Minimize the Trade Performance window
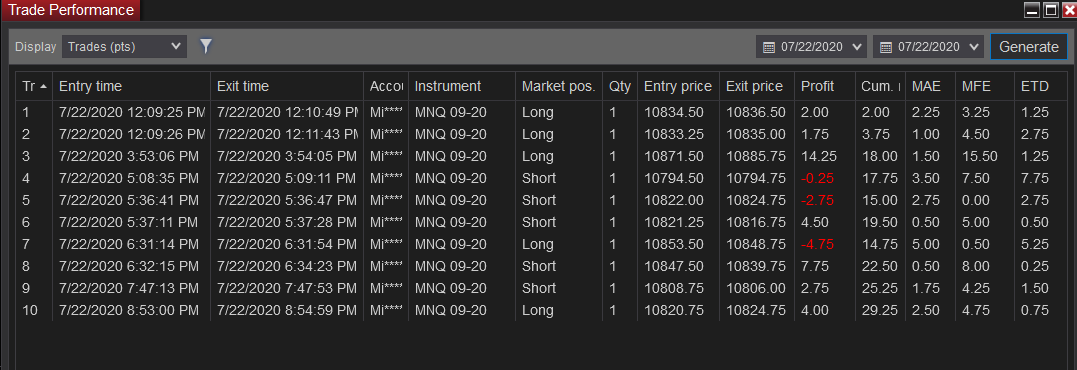Viewport: 1077px width, 370px height. (x=1032, y=10)
